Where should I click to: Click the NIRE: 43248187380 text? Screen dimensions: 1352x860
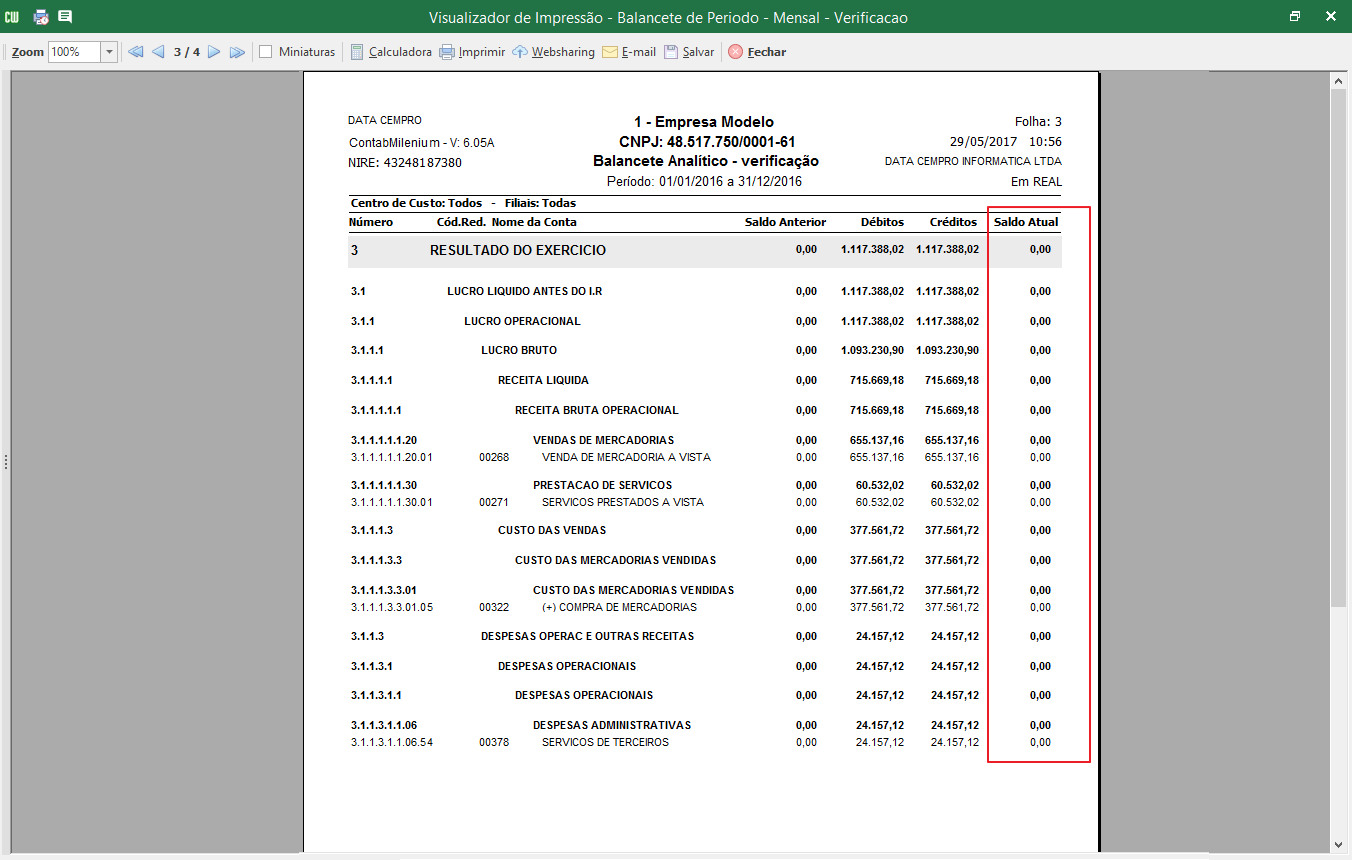point(405,162)
